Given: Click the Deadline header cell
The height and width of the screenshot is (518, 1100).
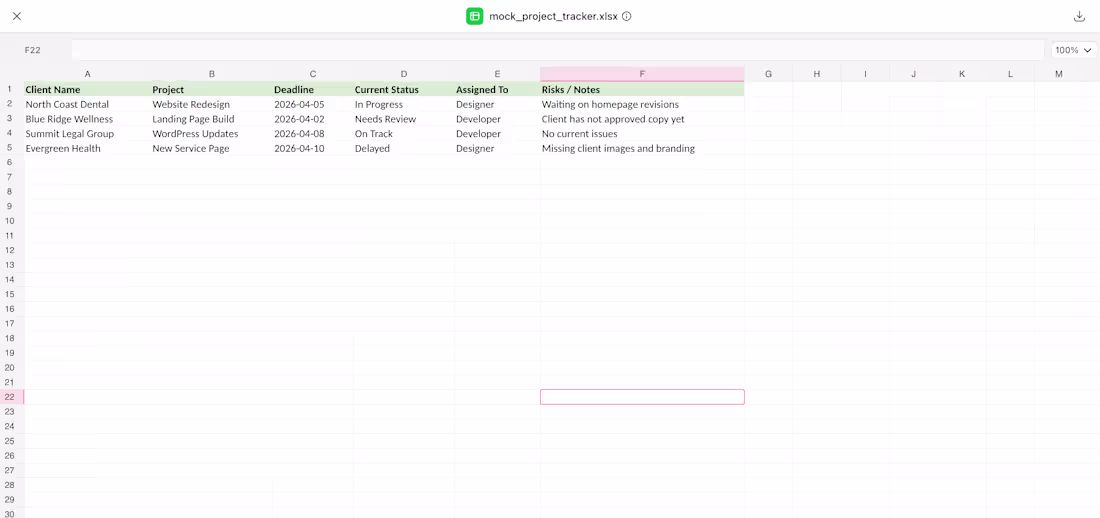Looking at the screenshot, I should [x=313, y=89].
